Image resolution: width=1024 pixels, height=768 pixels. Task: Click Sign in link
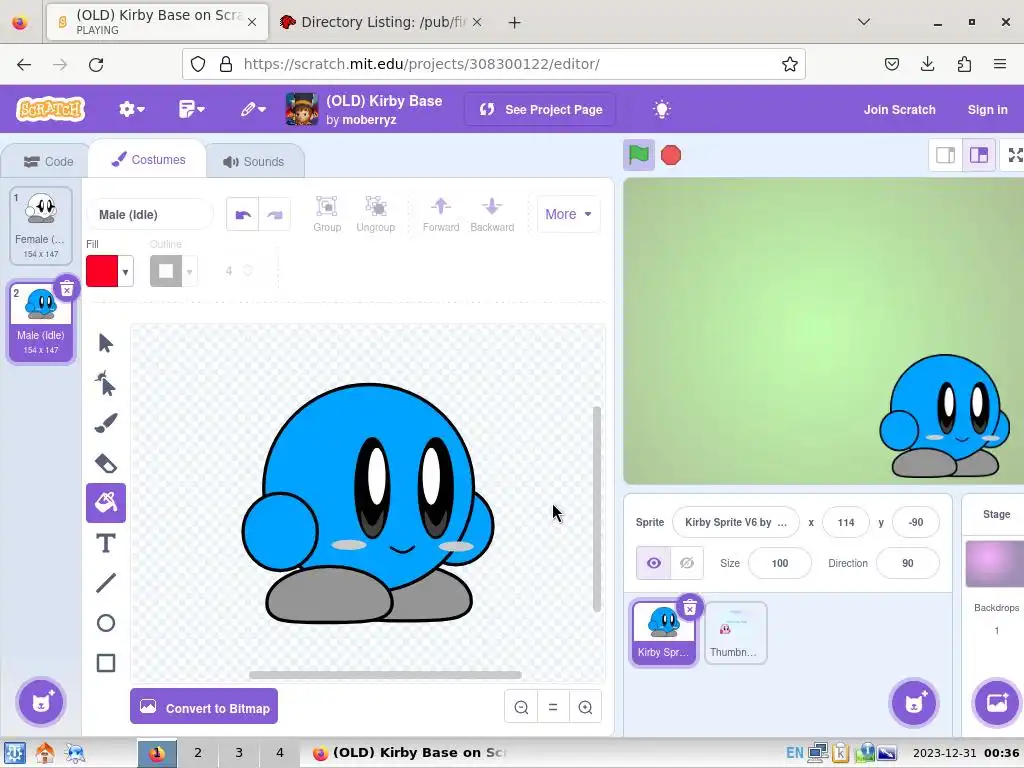pyautogui.click(x=987, y=110)
